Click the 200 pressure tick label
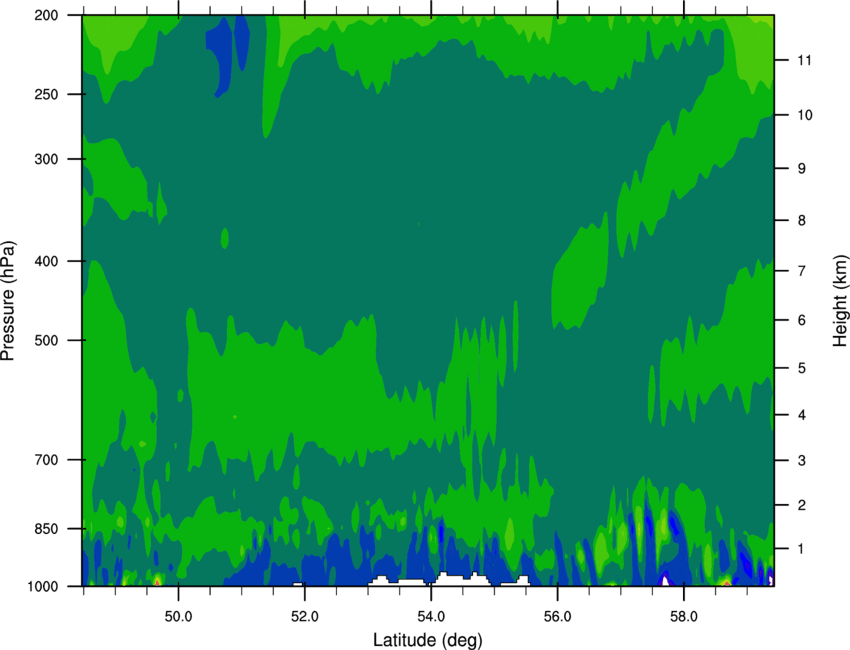The width and height of the screenshot is (850, 650). tap(46, 15)
